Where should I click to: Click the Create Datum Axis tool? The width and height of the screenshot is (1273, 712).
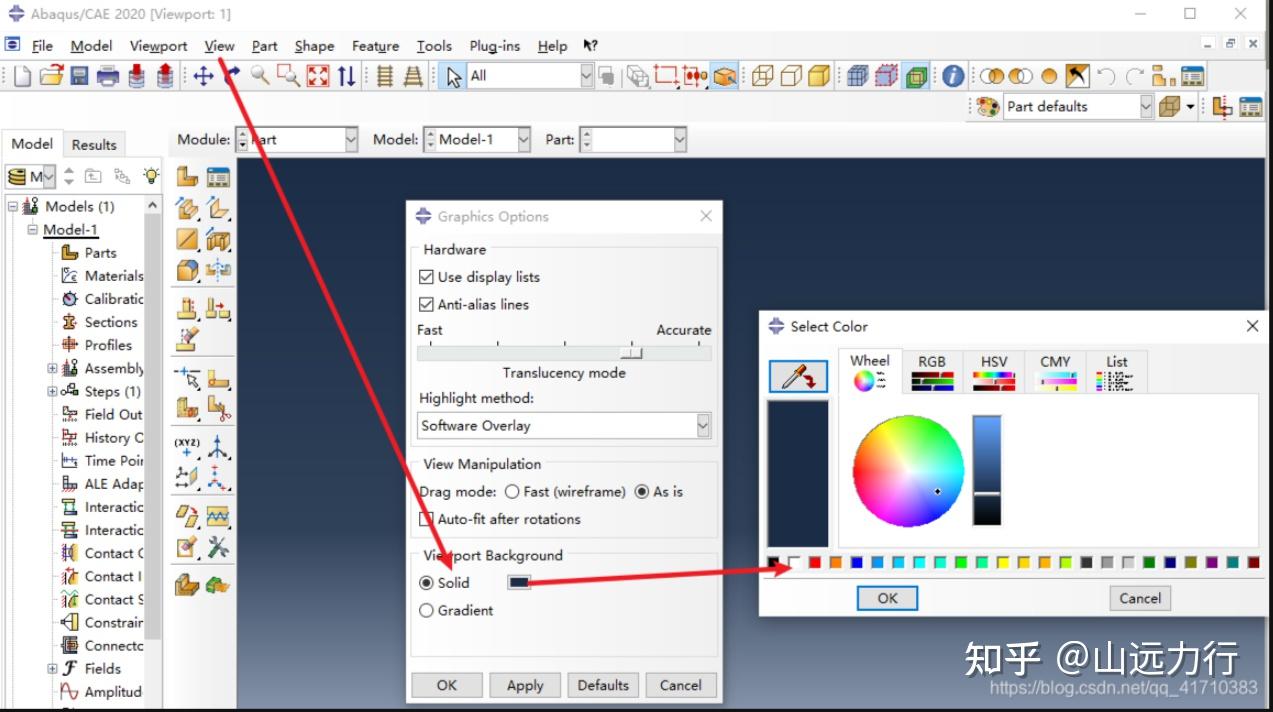coord(218,446)
